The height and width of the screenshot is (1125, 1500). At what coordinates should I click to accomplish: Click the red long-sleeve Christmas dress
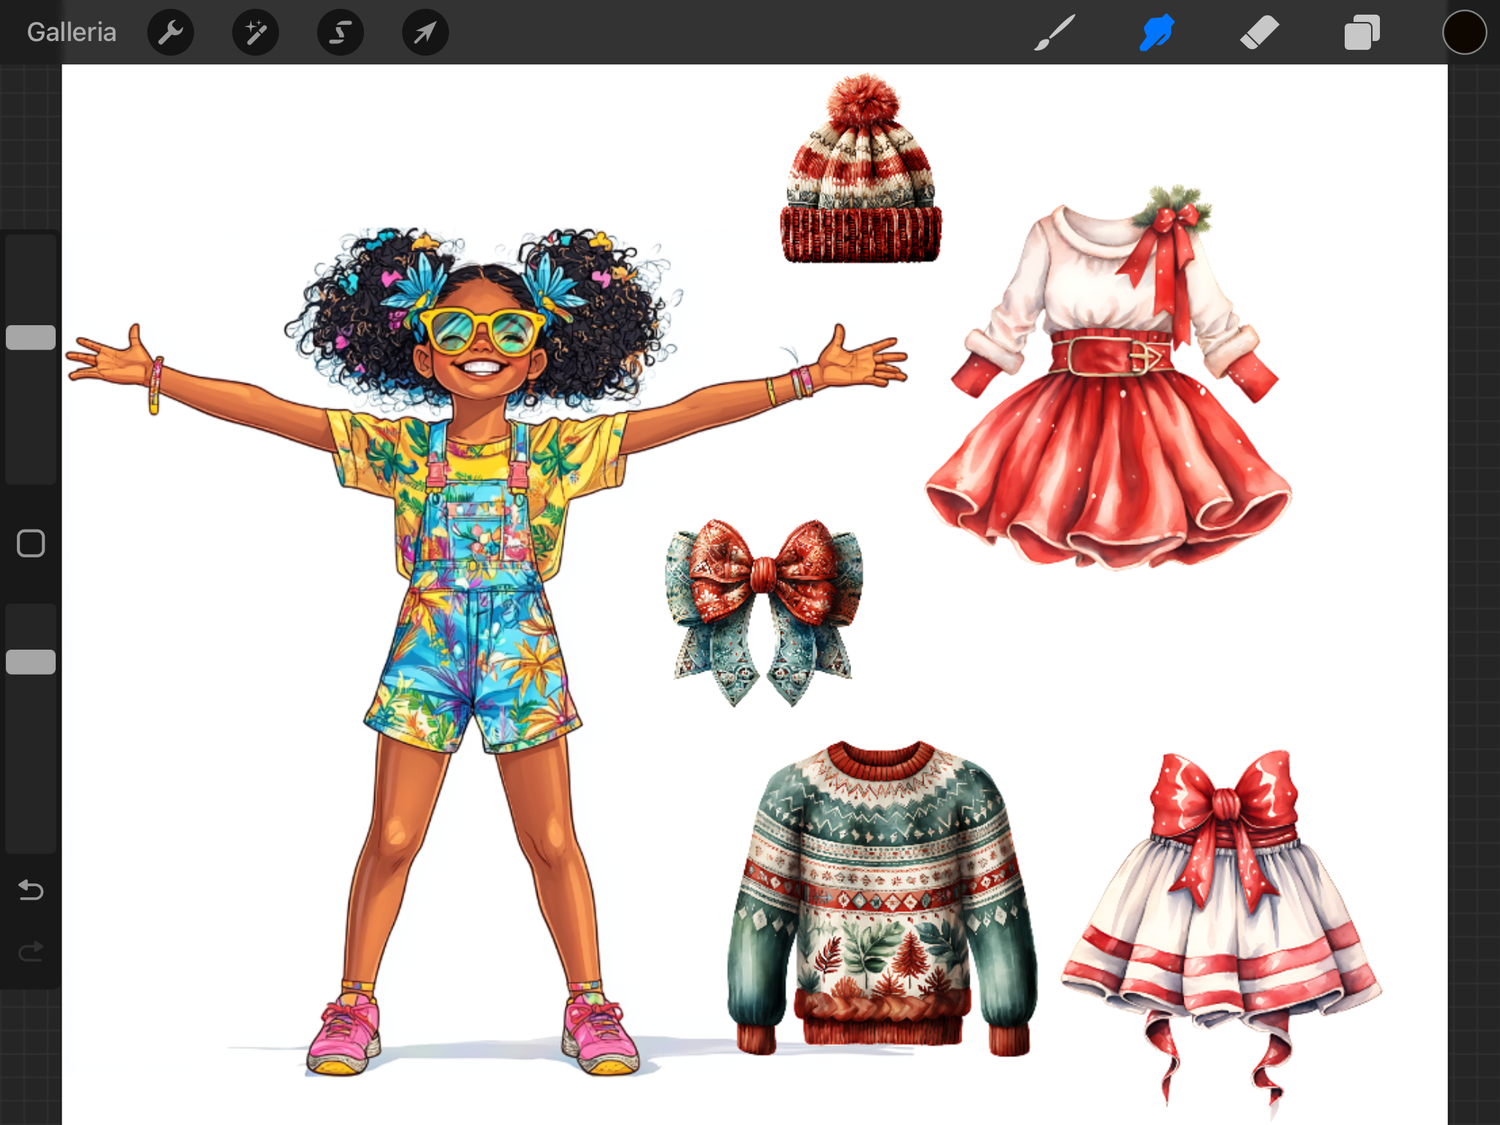[x=1108, y=400]
